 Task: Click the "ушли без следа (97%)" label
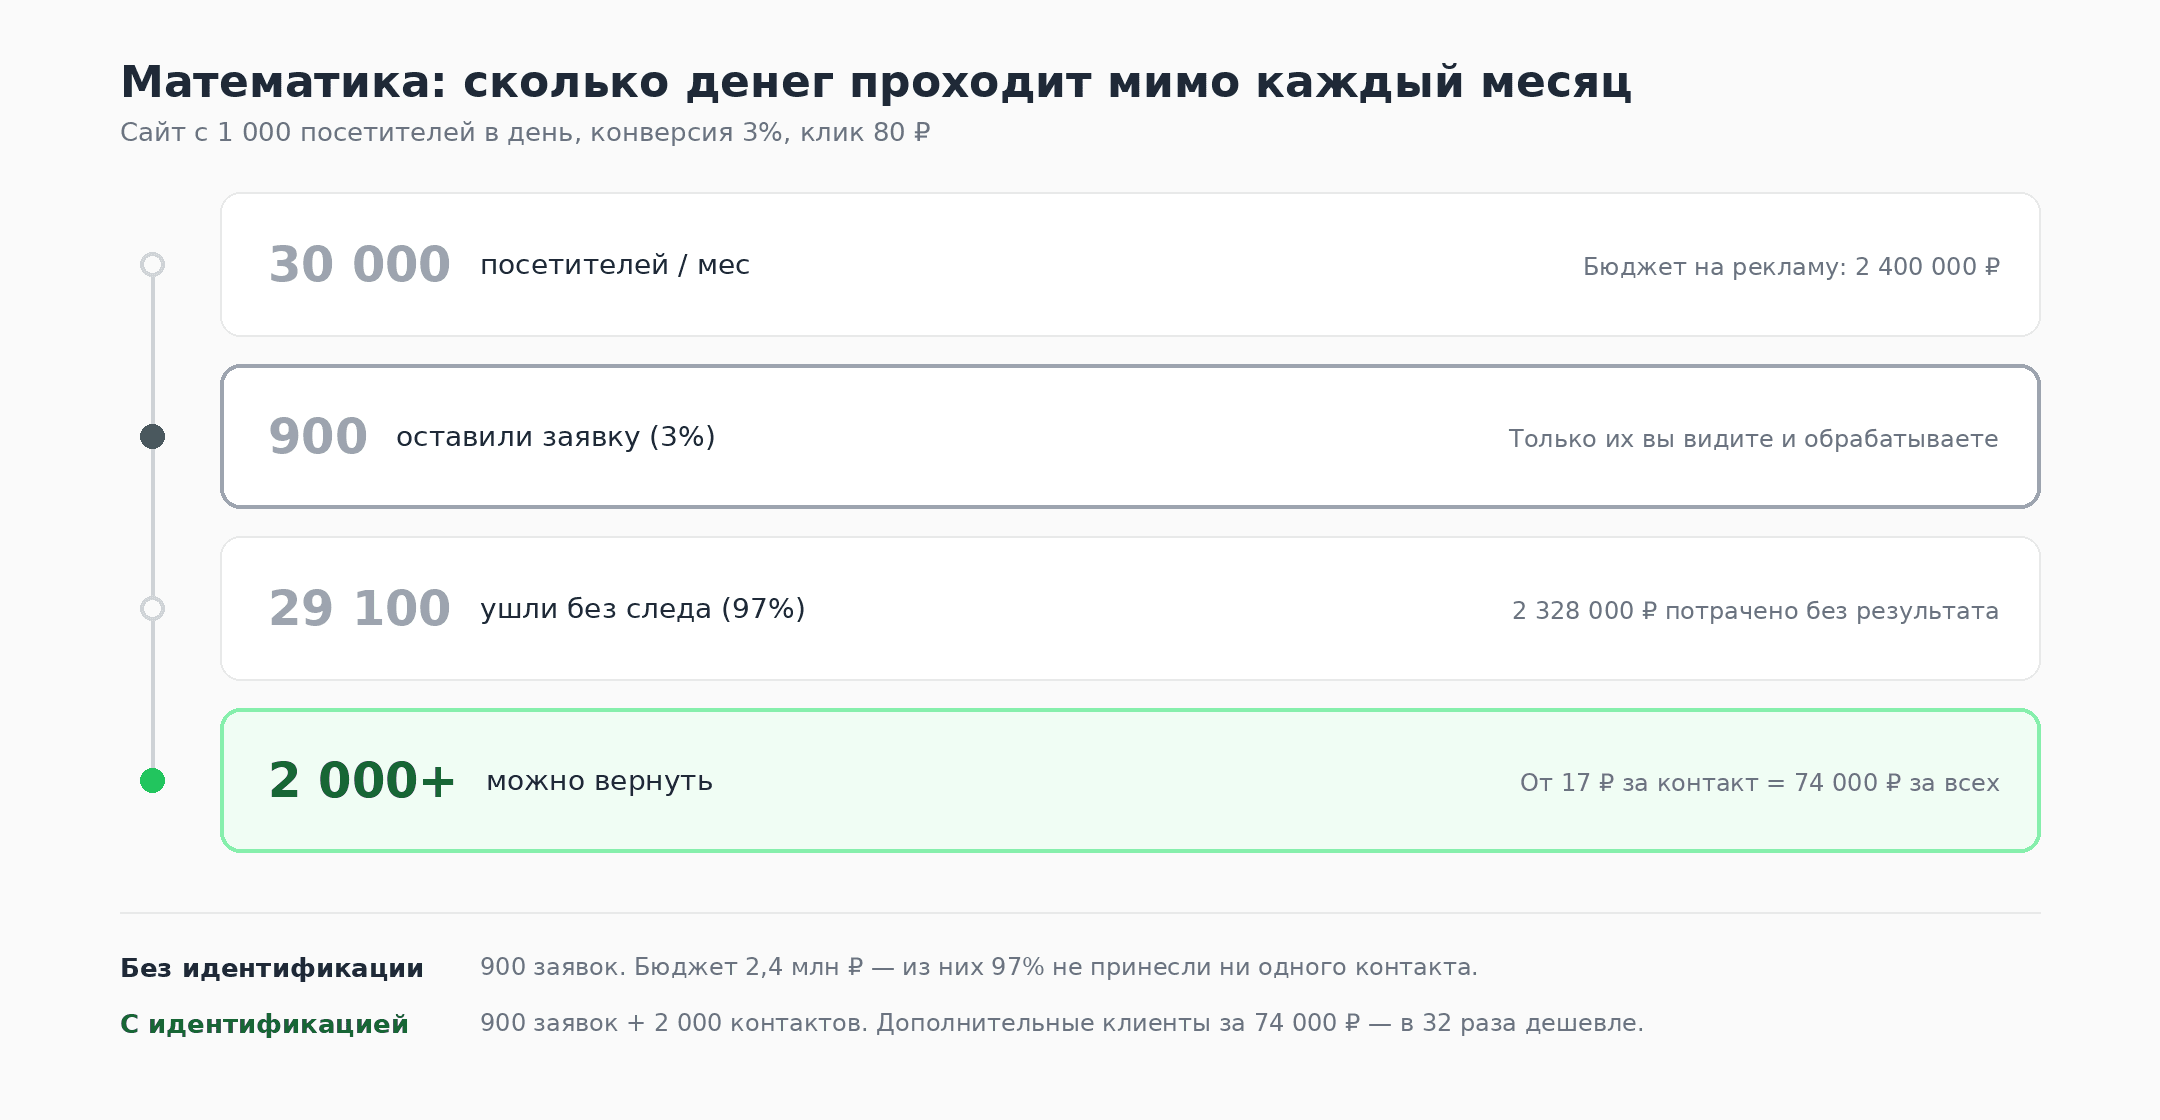tap(642, 609)
